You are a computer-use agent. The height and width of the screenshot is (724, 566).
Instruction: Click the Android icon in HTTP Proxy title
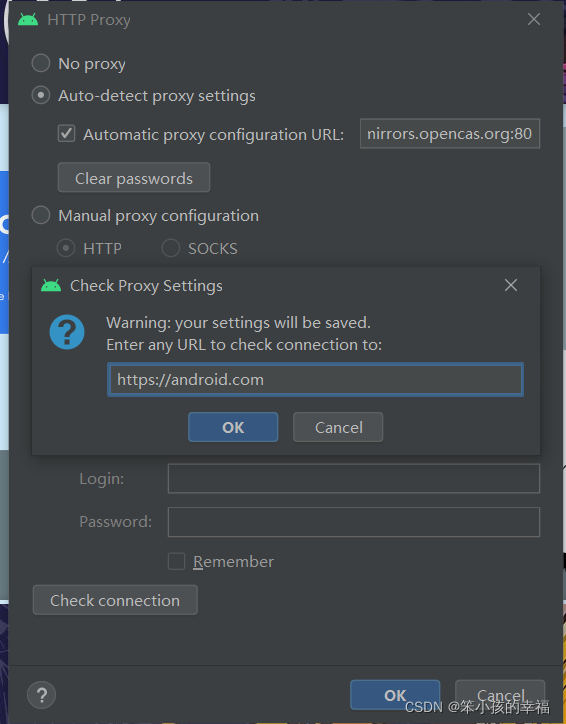point(28,20)
